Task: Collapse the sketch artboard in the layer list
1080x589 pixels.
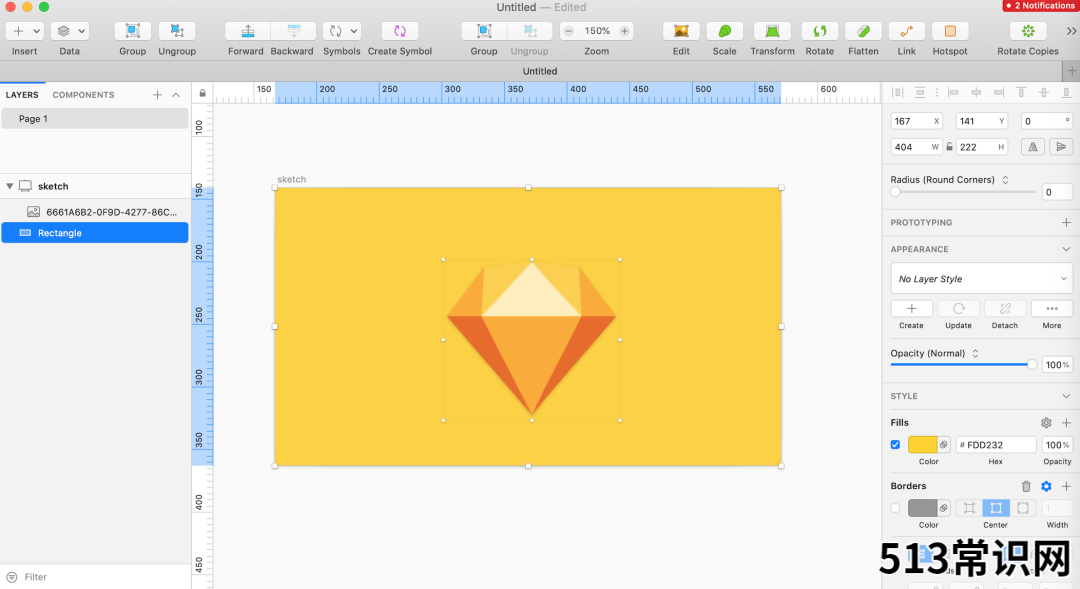Action: 10,186
